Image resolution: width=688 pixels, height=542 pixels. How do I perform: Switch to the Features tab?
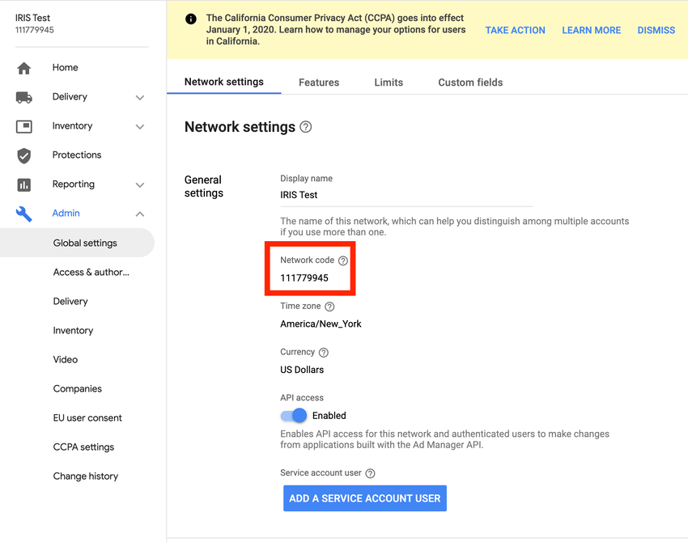click(319, 83)
